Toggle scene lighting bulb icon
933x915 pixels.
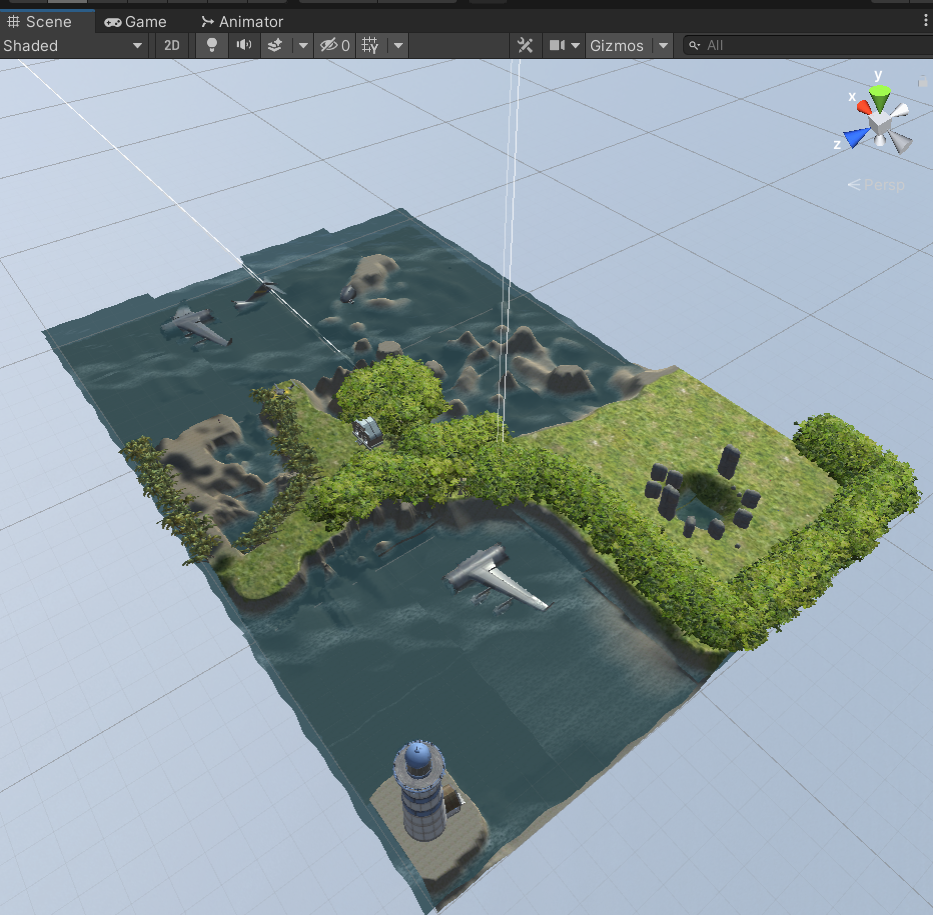click(211, 46)
